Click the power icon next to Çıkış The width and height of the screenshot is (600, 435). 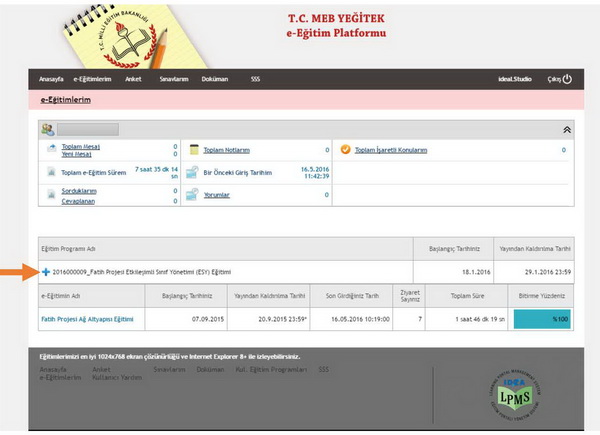coord(567,79)
